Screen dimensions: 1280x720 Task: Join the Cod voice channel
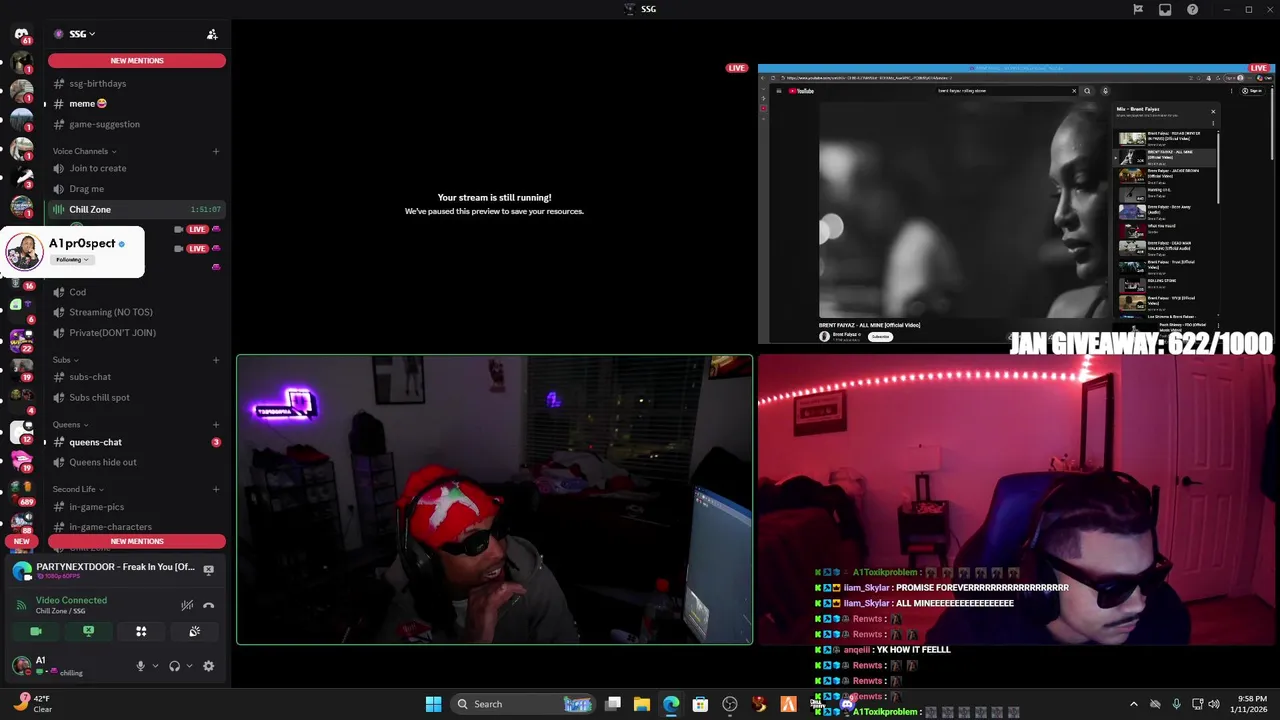point(135,292)
